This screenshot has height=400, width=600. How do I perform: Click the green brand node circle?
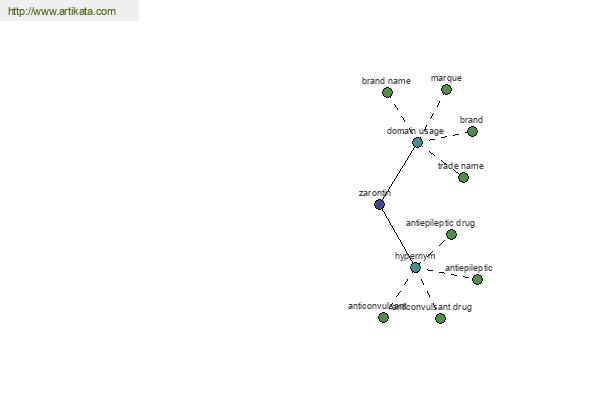pyautogui.click(x=472, y=132)
